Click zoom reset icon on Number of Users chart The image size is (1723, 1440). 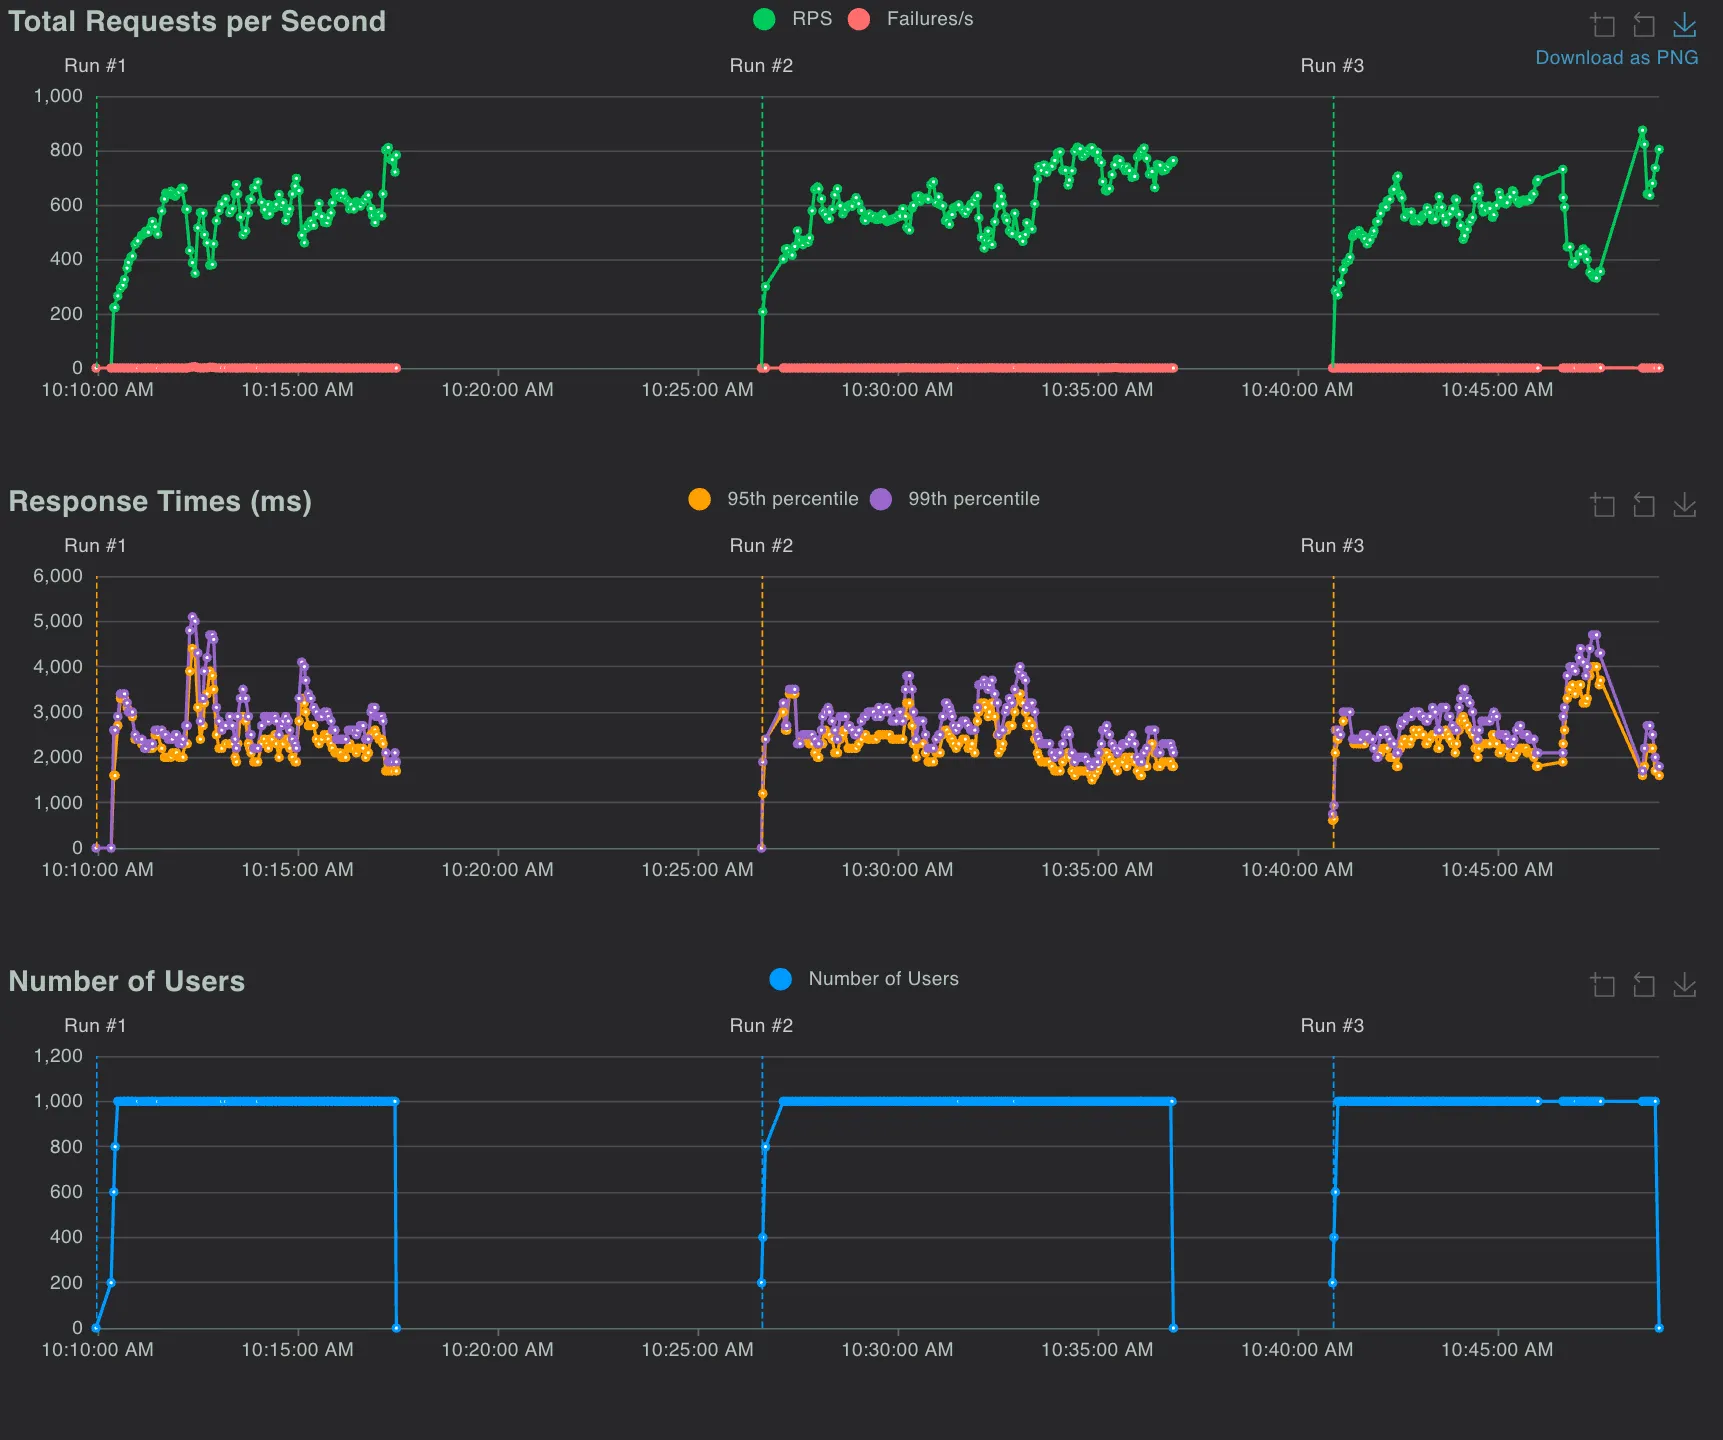click(1644, 985)
